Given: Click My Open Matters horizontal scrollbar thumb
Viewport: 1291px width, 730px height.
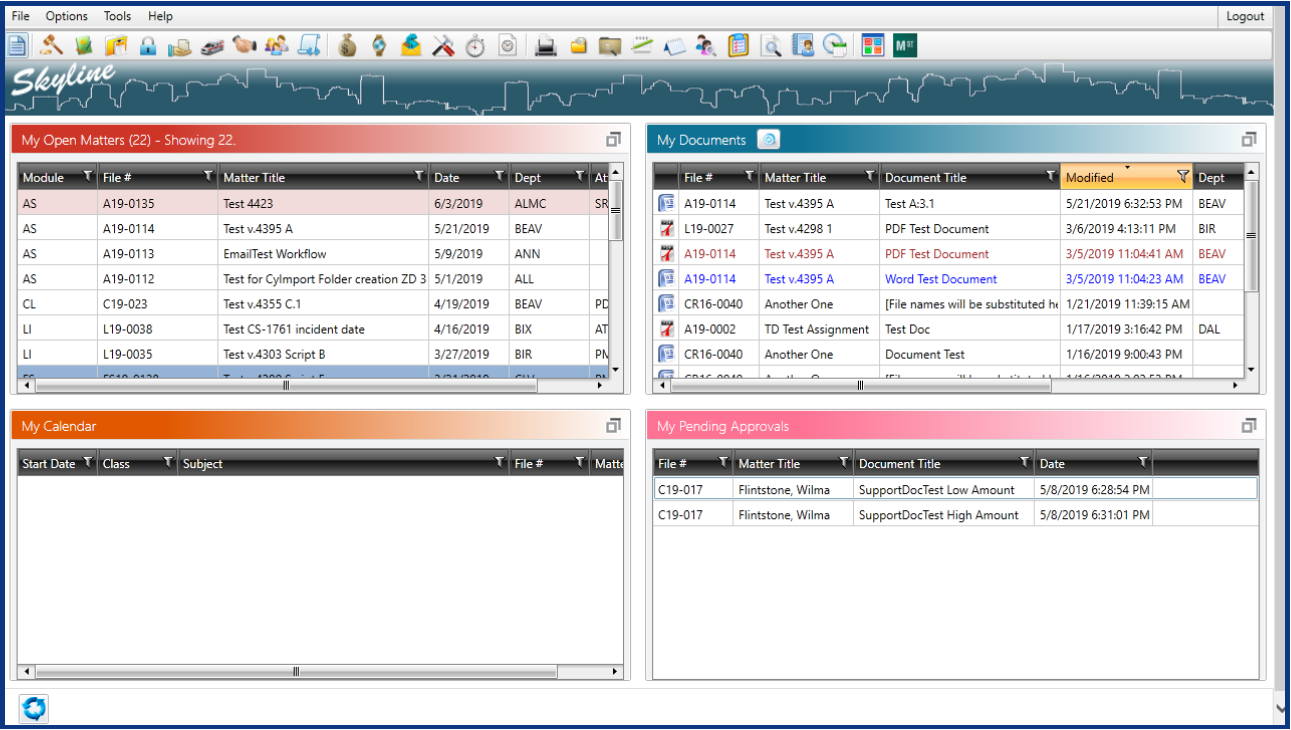Looking at the screenshot, I should 286,384.
